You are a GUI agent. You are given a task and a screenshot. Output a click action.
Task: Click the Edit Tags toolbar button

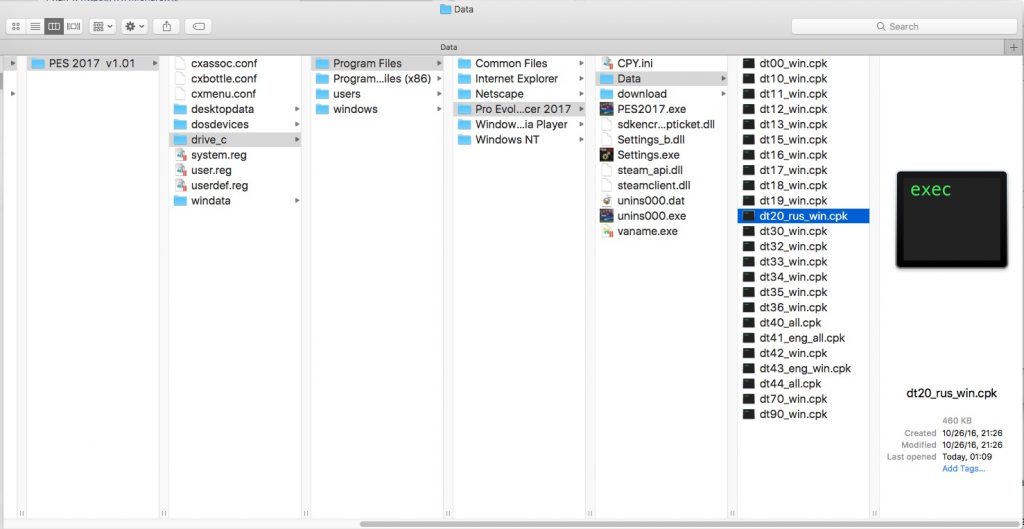(x=199, y=26)
